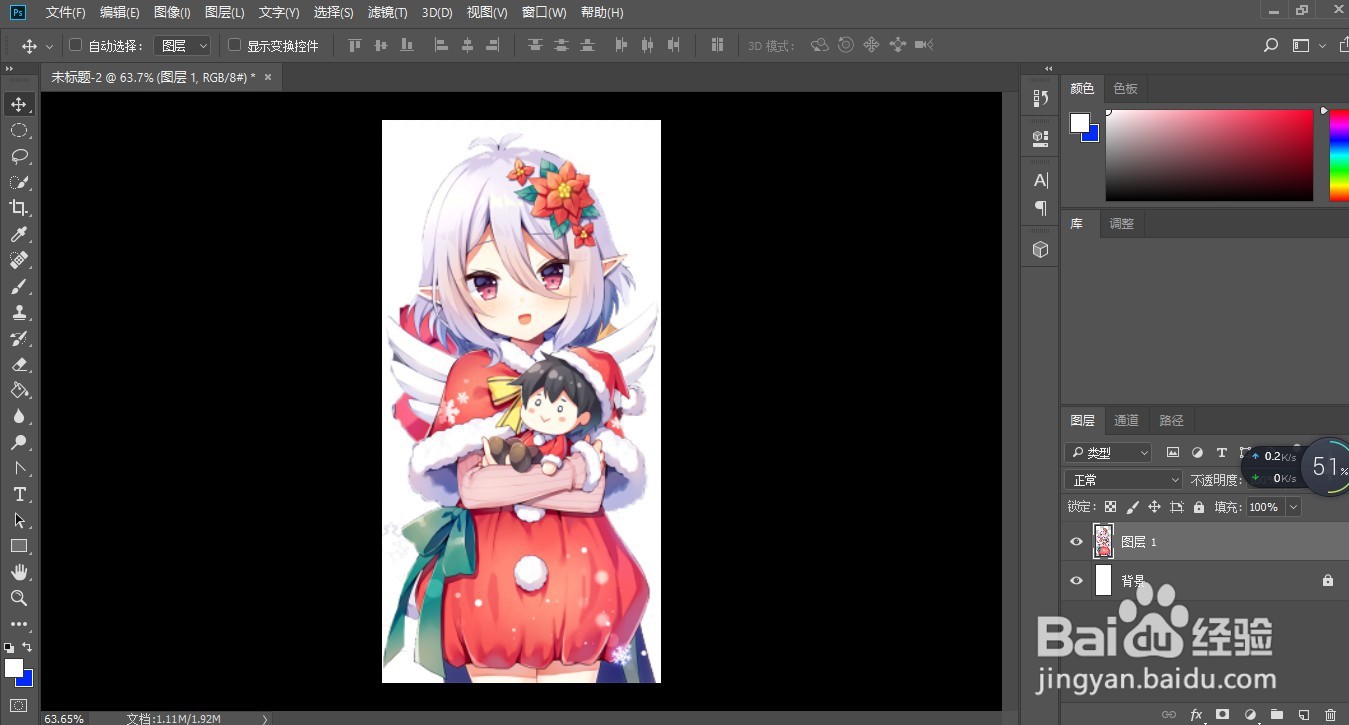This screenshot has width=1349, height=725.
Task: Select the Pen tool
Action: [x=19, y=468]
